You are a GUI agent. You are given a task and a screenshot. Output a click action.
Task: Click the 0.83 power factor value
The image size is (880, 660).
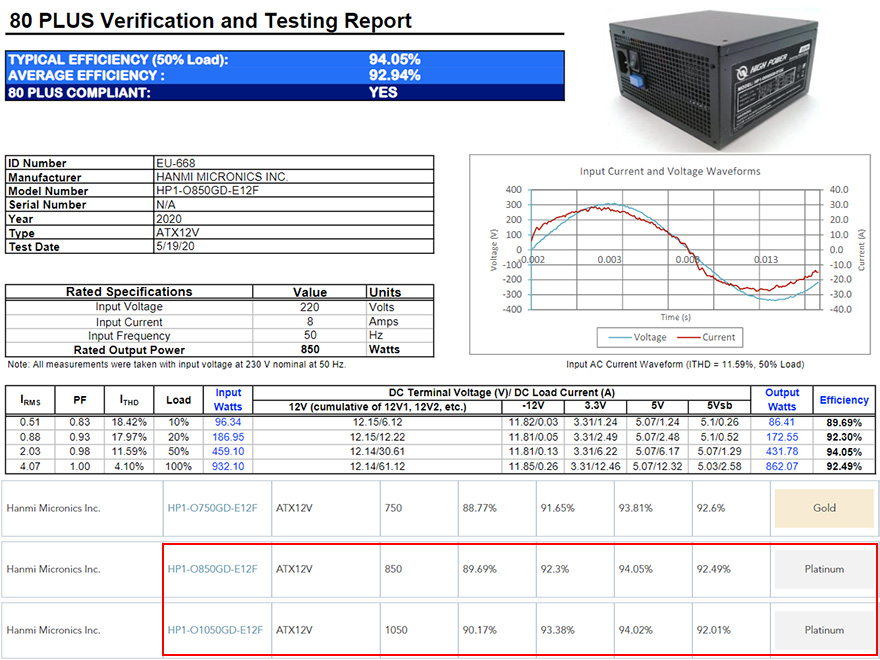[x=80, y=422]
